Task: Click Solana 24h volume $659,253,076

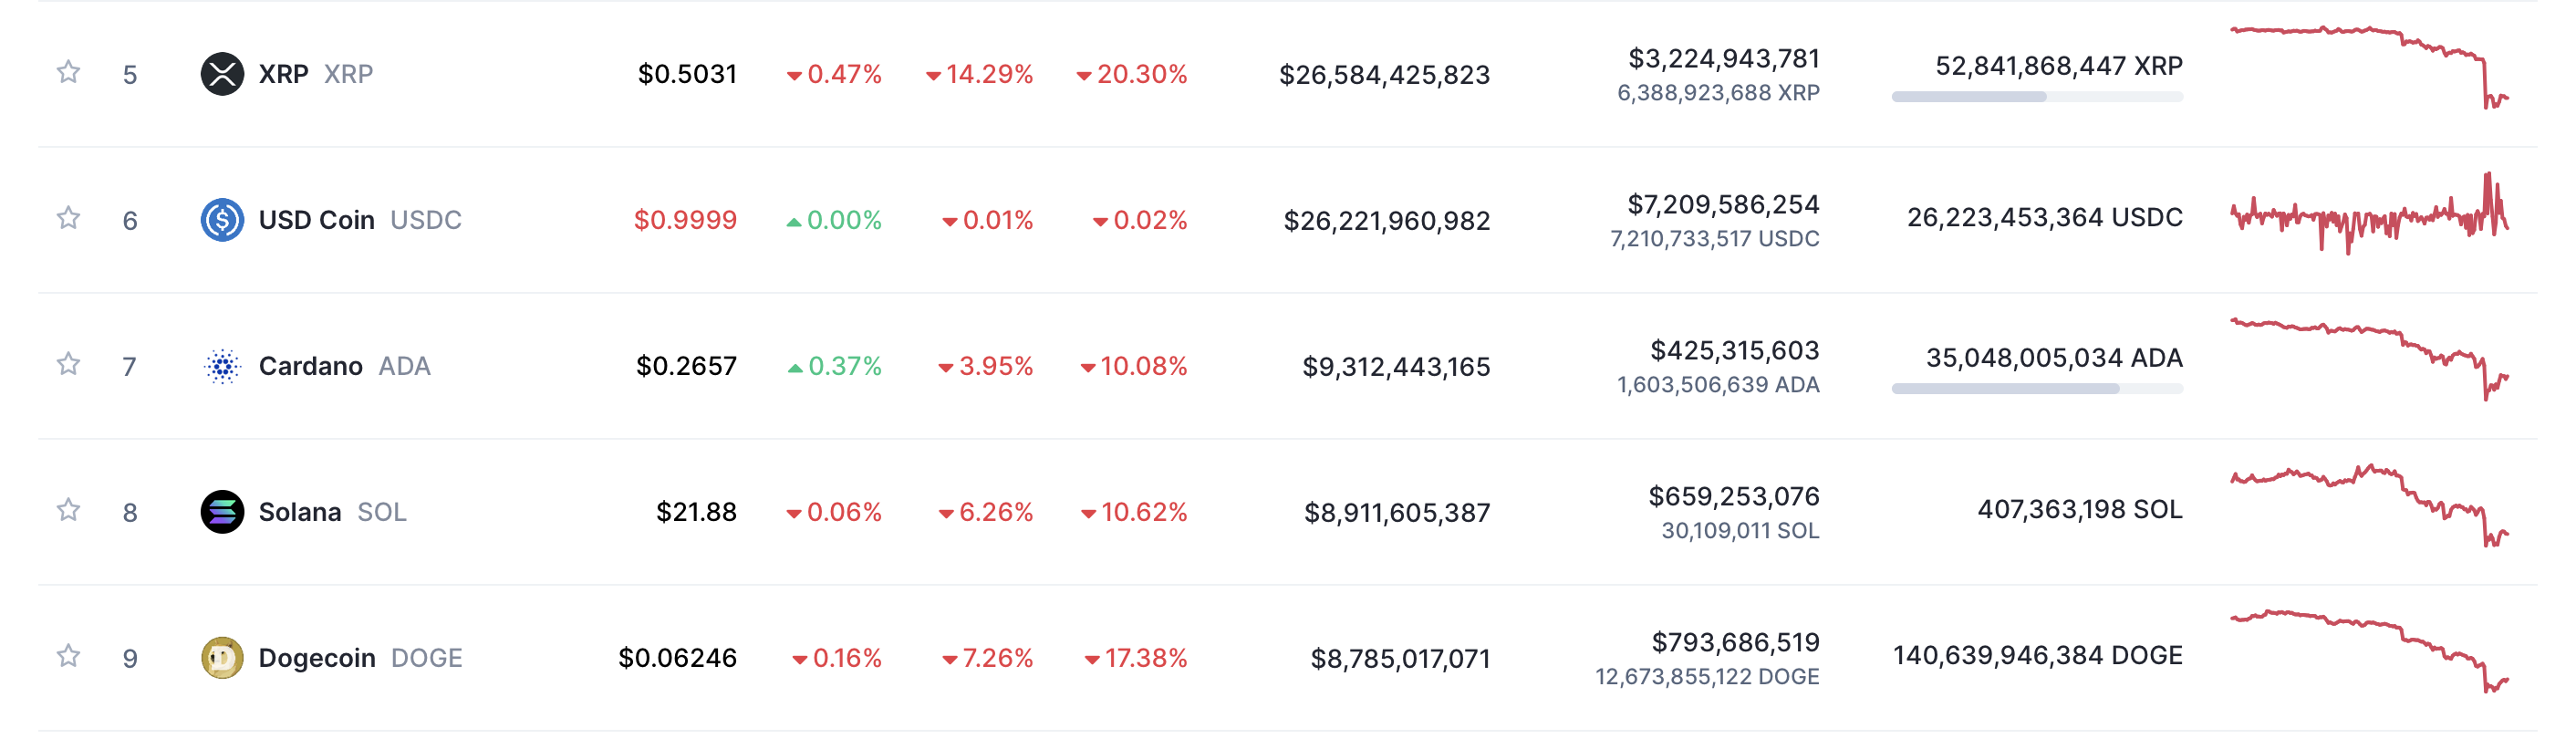Action: click(1733, 496)
